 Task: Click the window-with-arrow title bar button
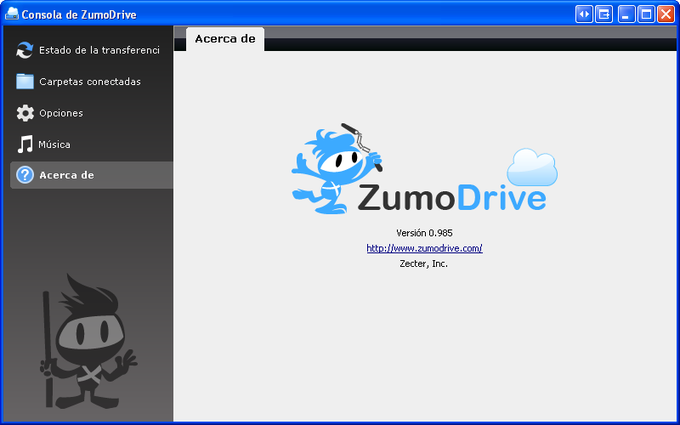point(604,14)
